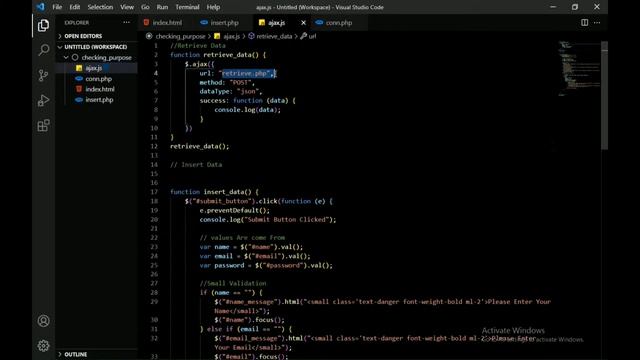Click the editor vertical scrollbar thumb
This screenshot has height=360, width=640.
[x=604, y=95]
